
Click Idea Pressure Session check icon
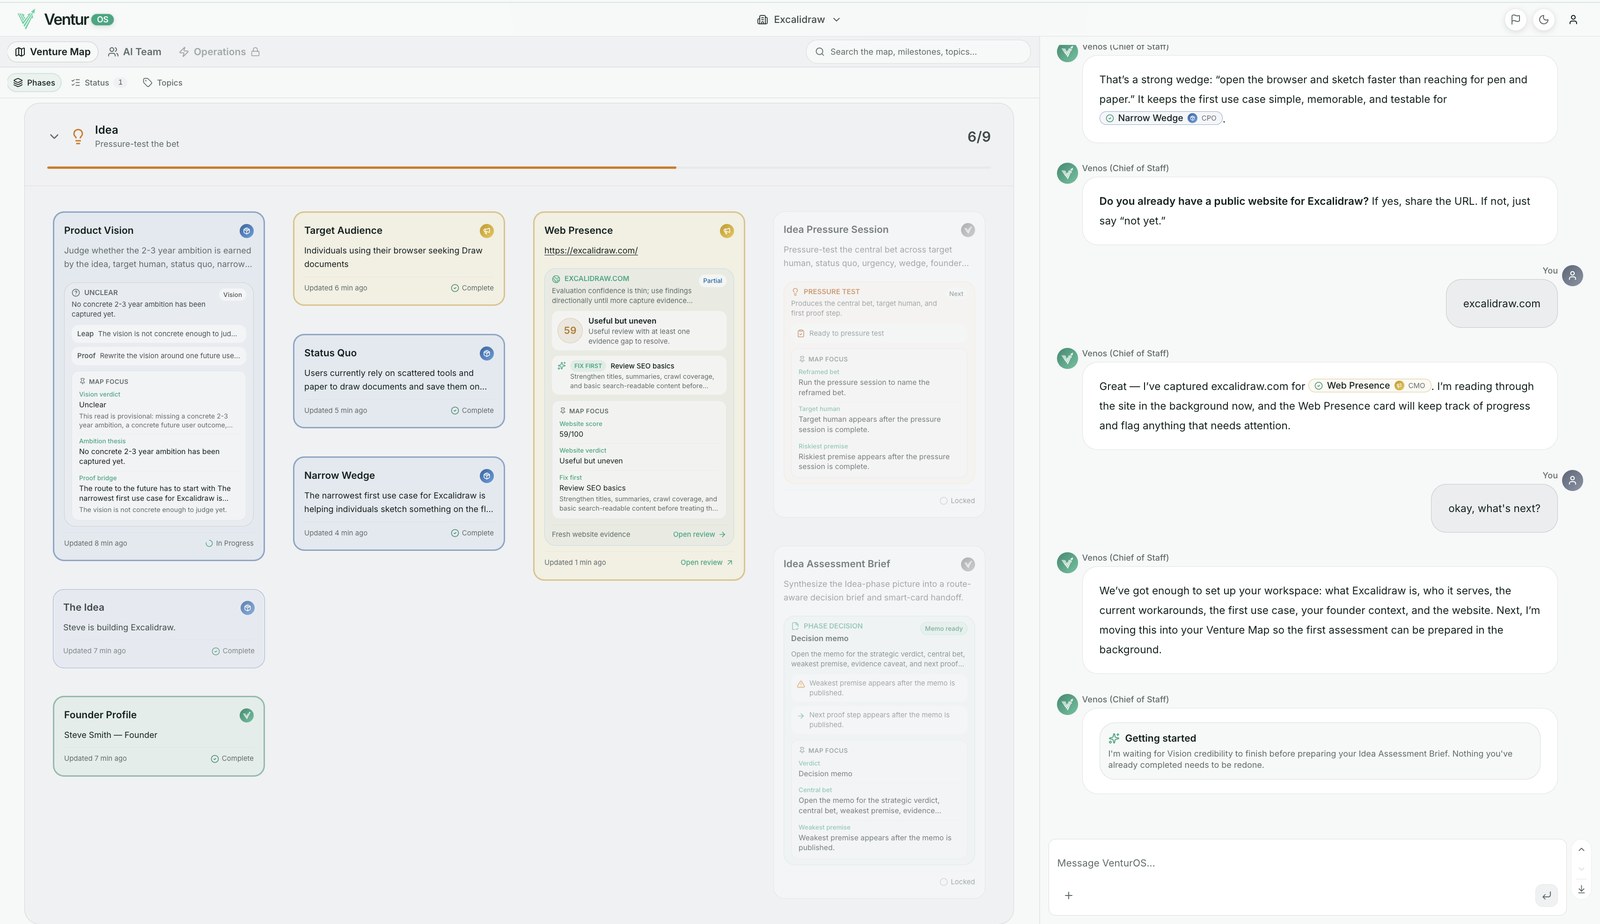tap(967, 230)
